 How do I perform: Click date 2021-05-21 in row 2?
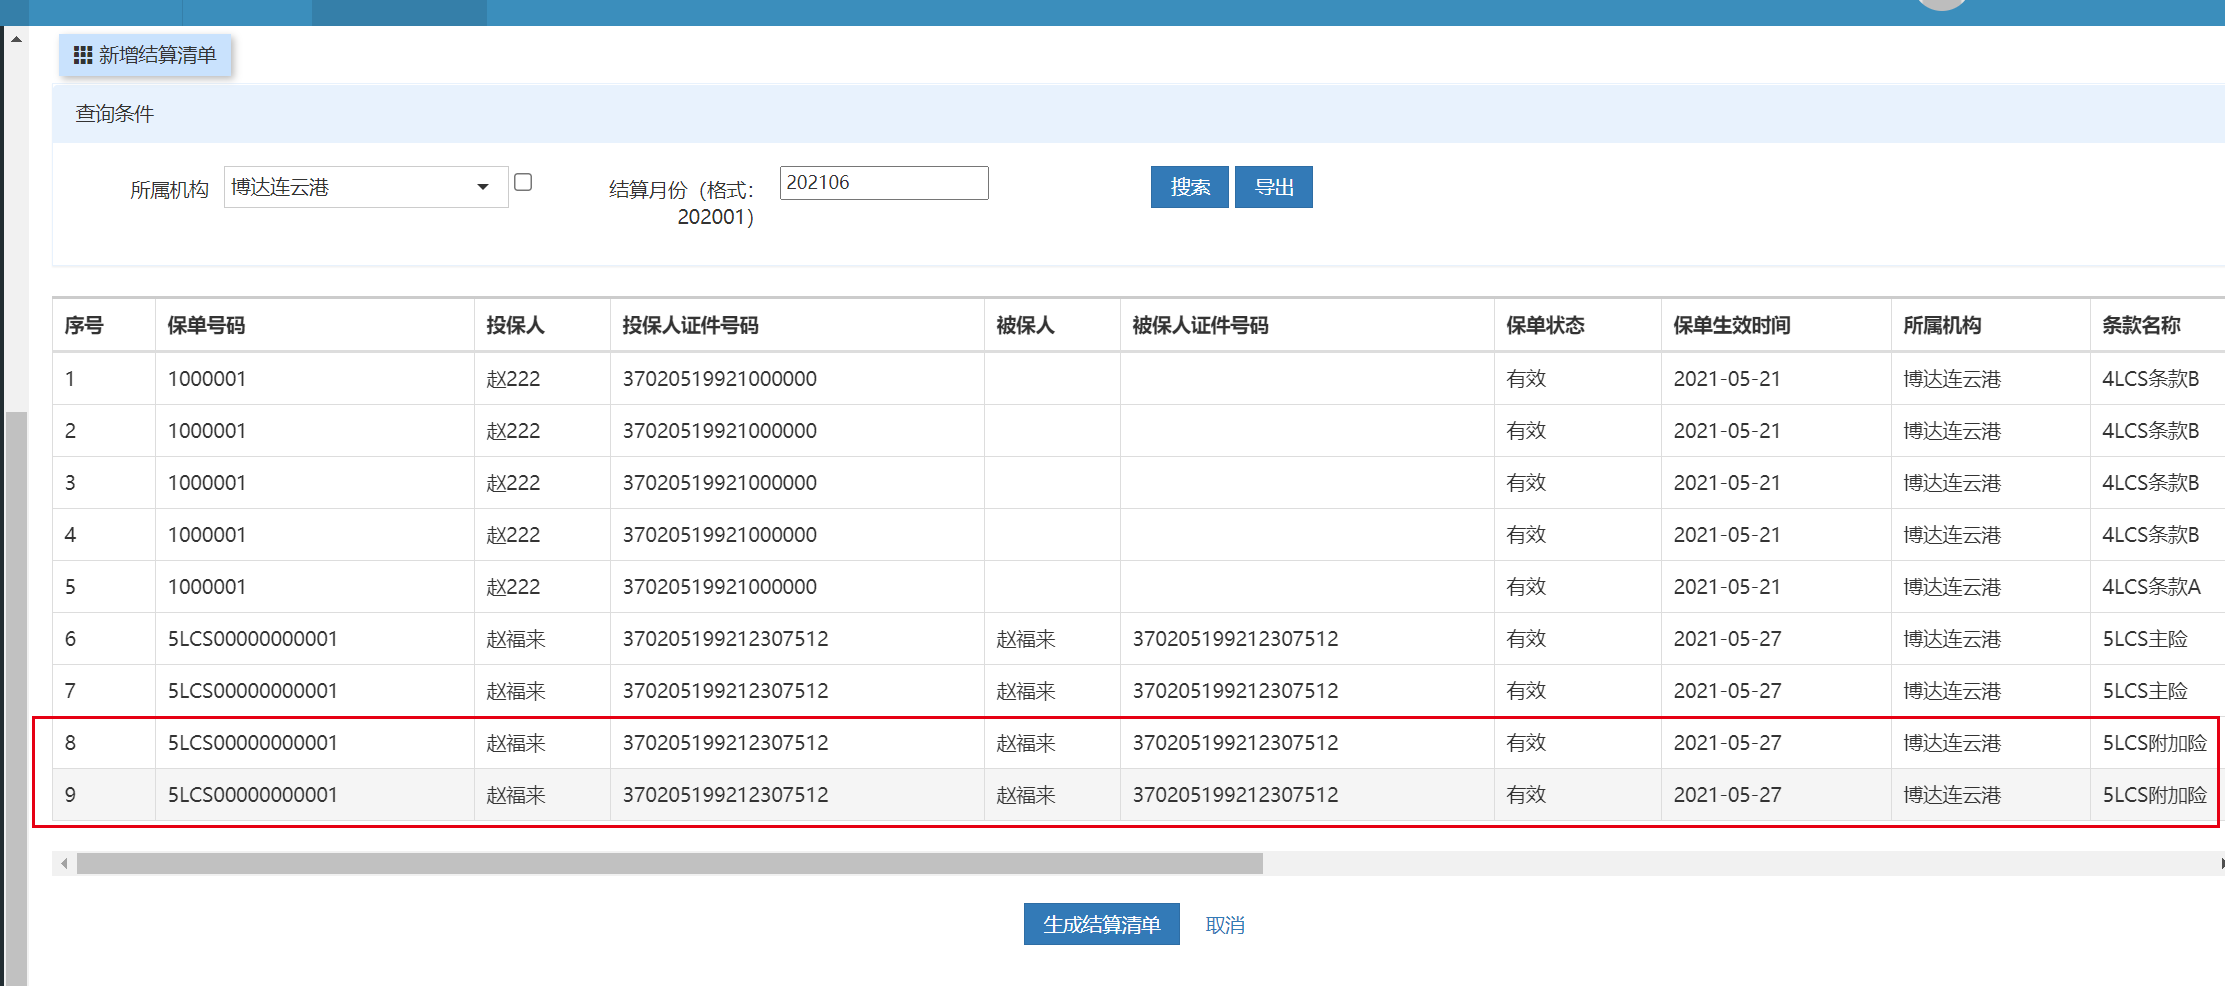[1727, 431]
